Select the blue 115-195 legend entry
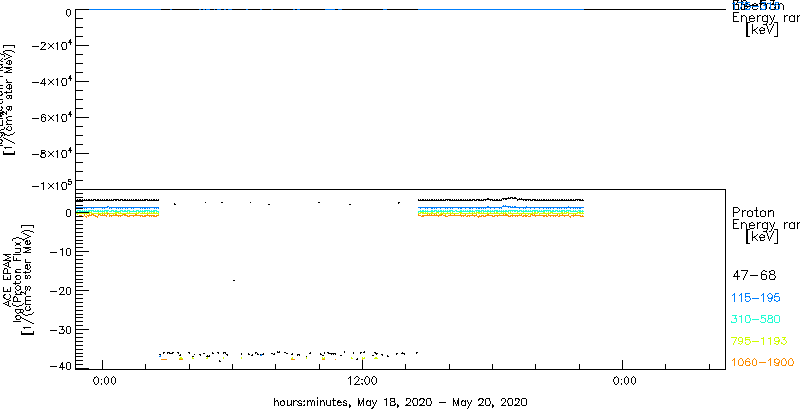Screen dimensions: 800x410 (756, 298)
